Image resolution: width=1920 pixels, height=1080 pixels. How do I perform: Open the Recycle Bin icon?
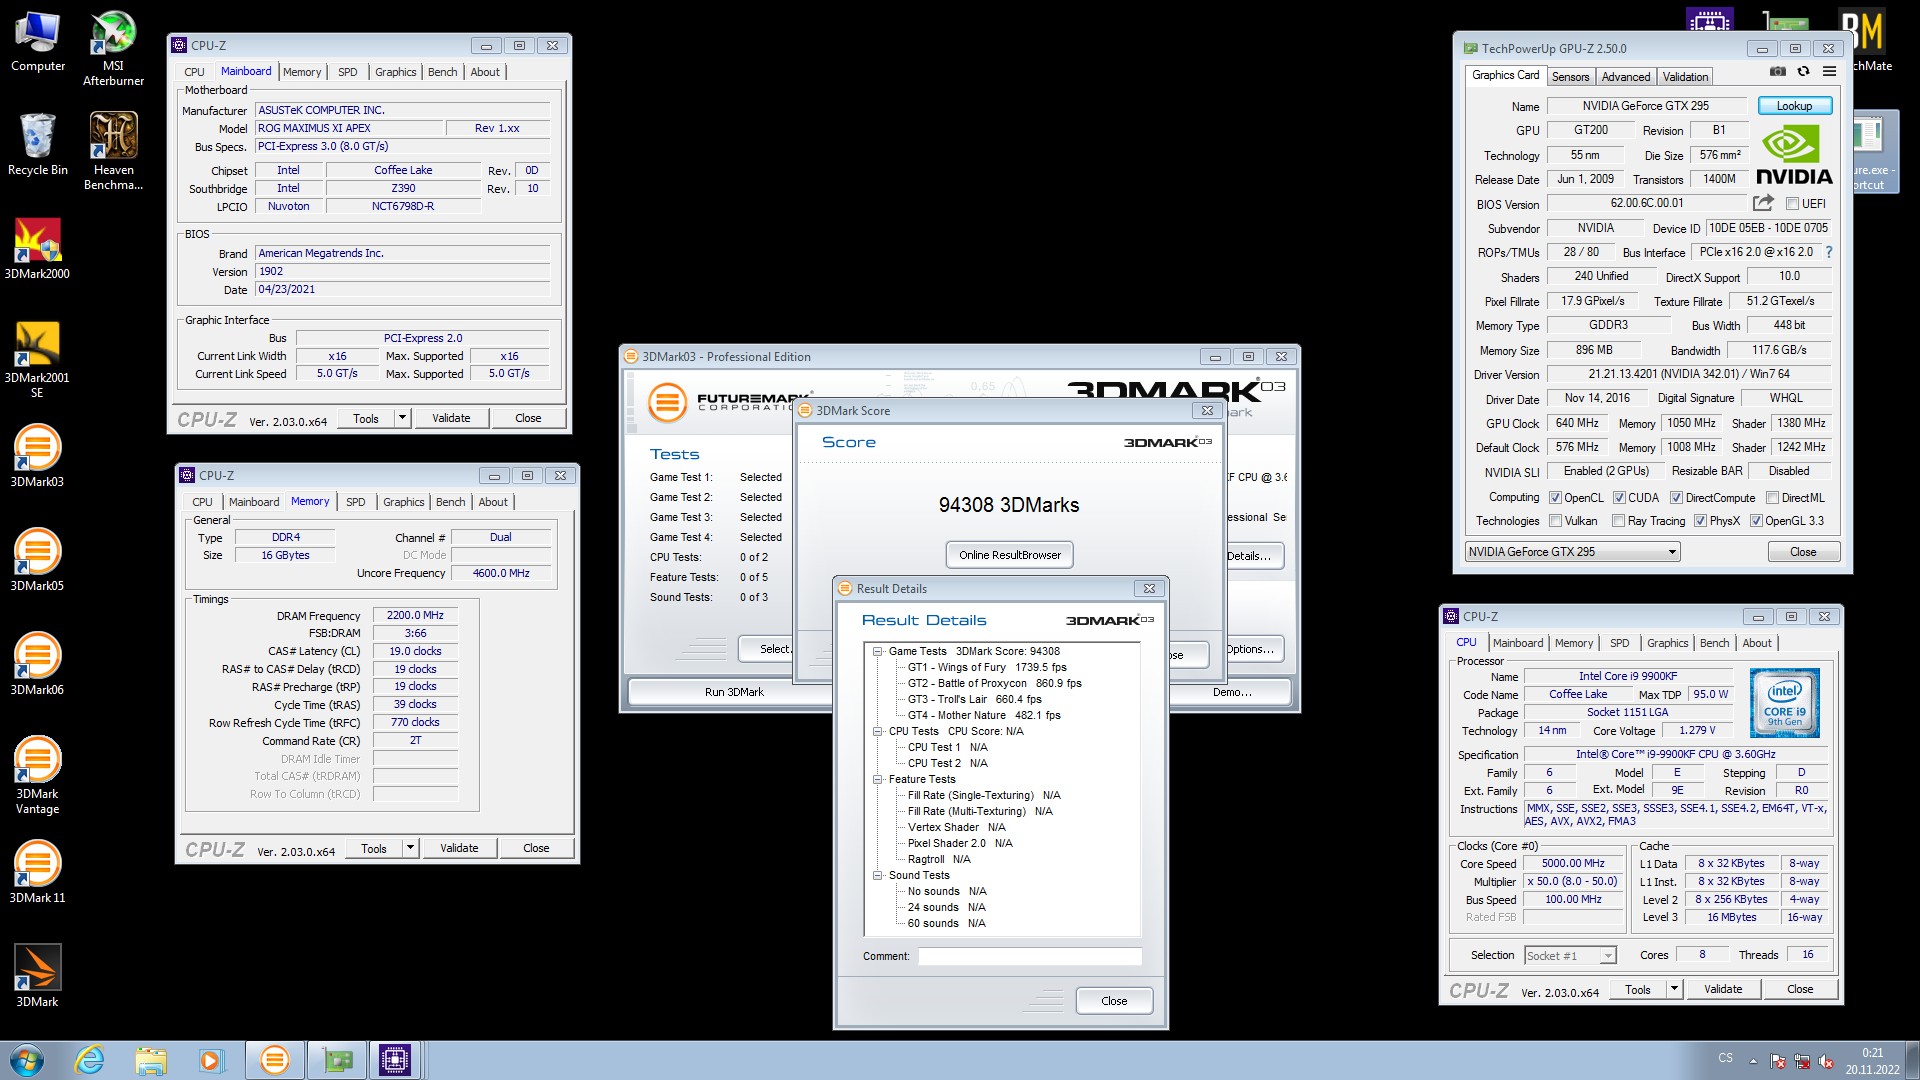(x=37, y=145)
